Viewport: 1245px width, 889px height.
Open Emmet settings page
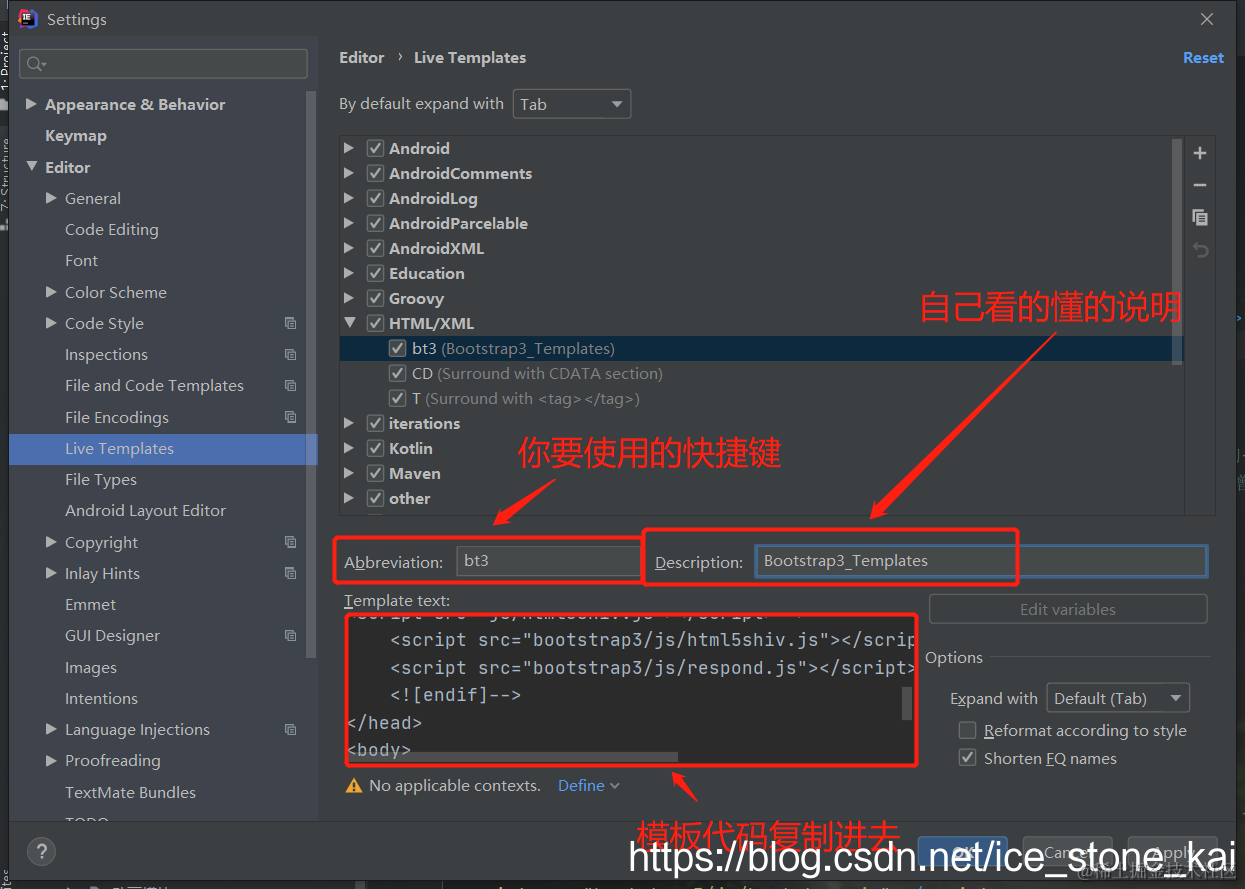coord(91,604)
